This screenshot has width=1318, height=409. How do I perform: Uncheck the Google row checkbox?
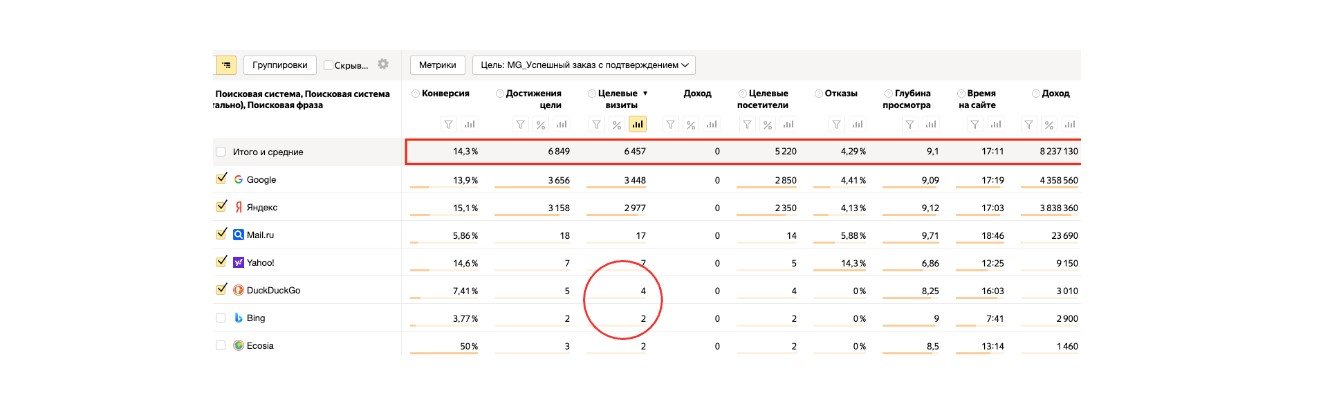click(x=221, y=179)
